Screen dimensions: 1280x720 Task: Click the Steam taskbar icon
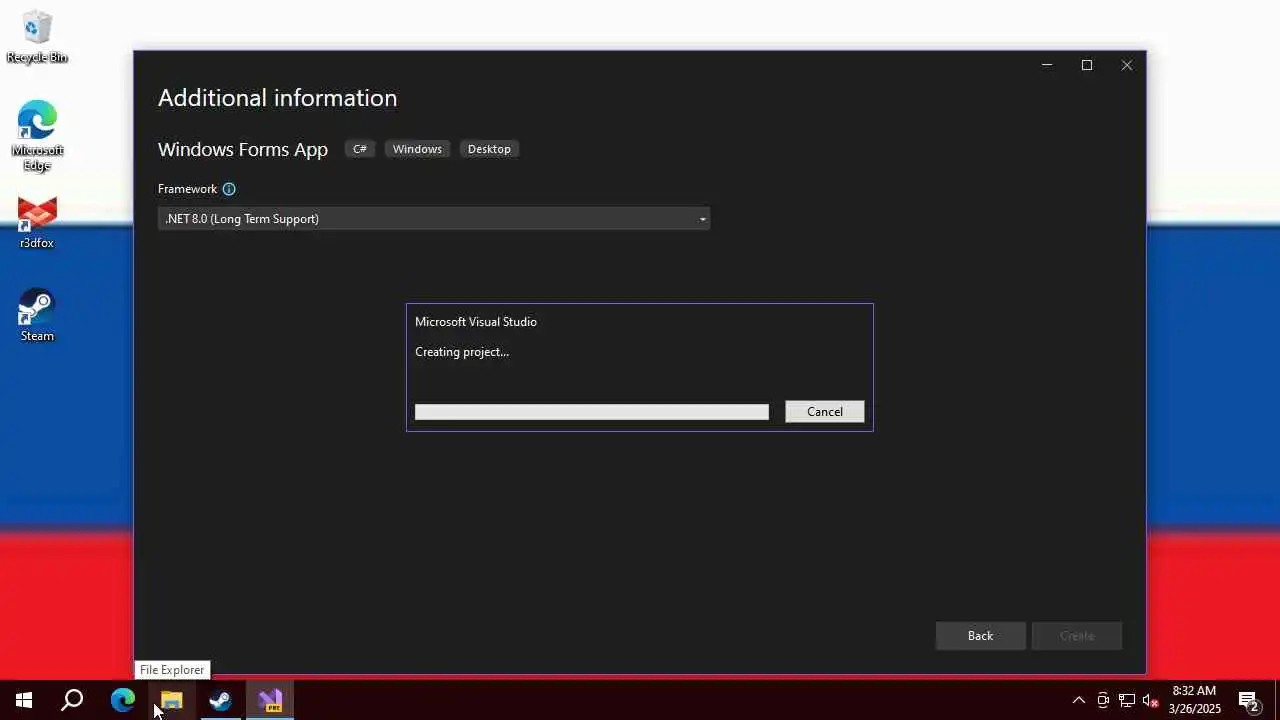pos(220,701)
